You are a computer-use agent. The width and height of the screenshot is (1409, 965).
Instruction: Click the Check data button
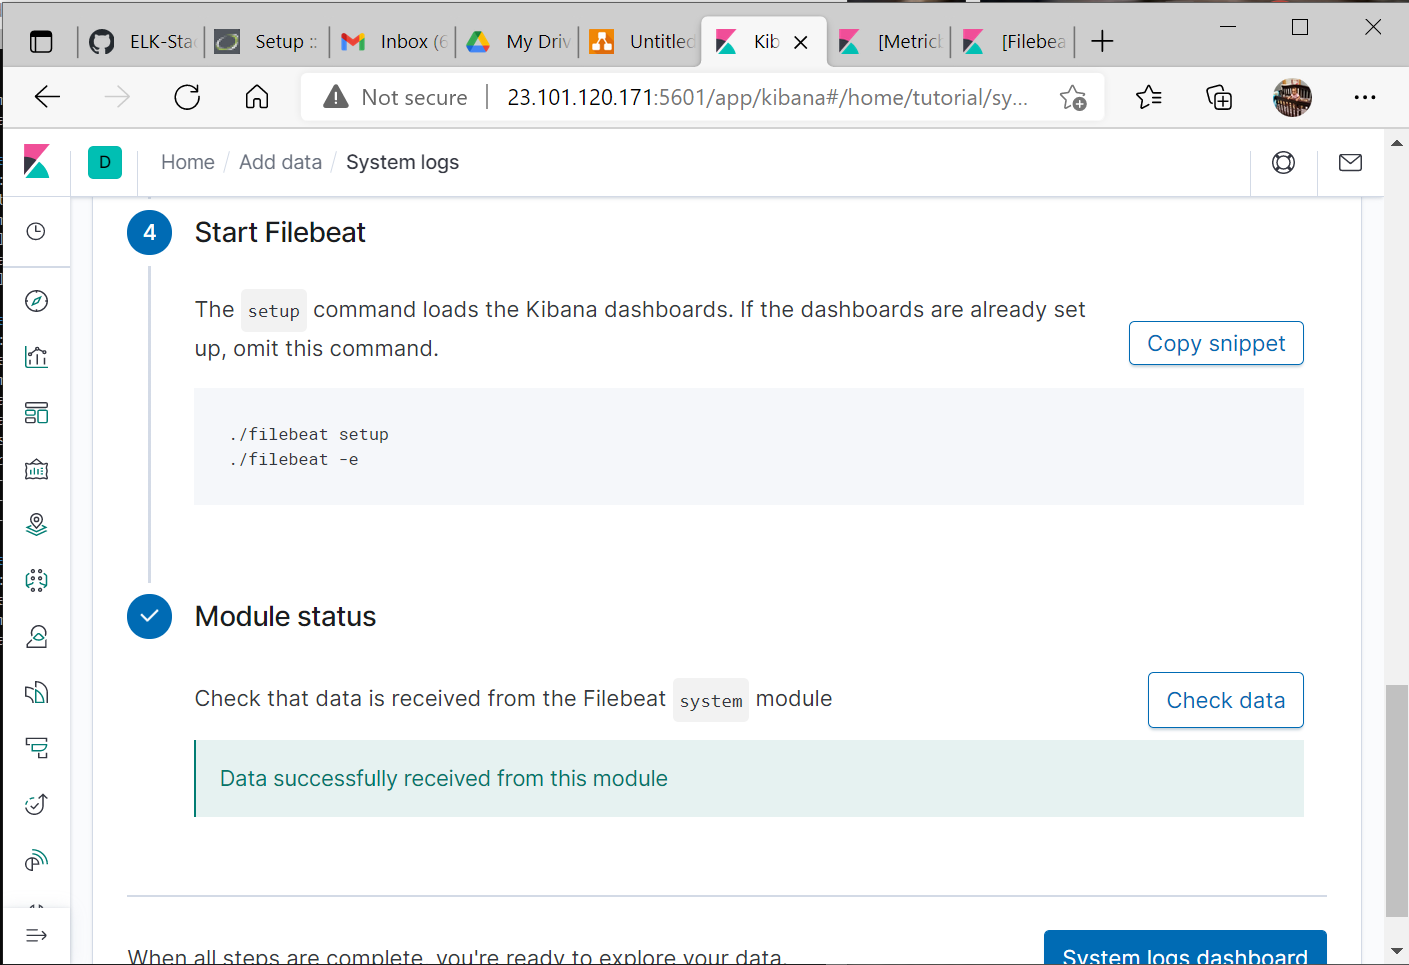click(x=1225, y=700)
